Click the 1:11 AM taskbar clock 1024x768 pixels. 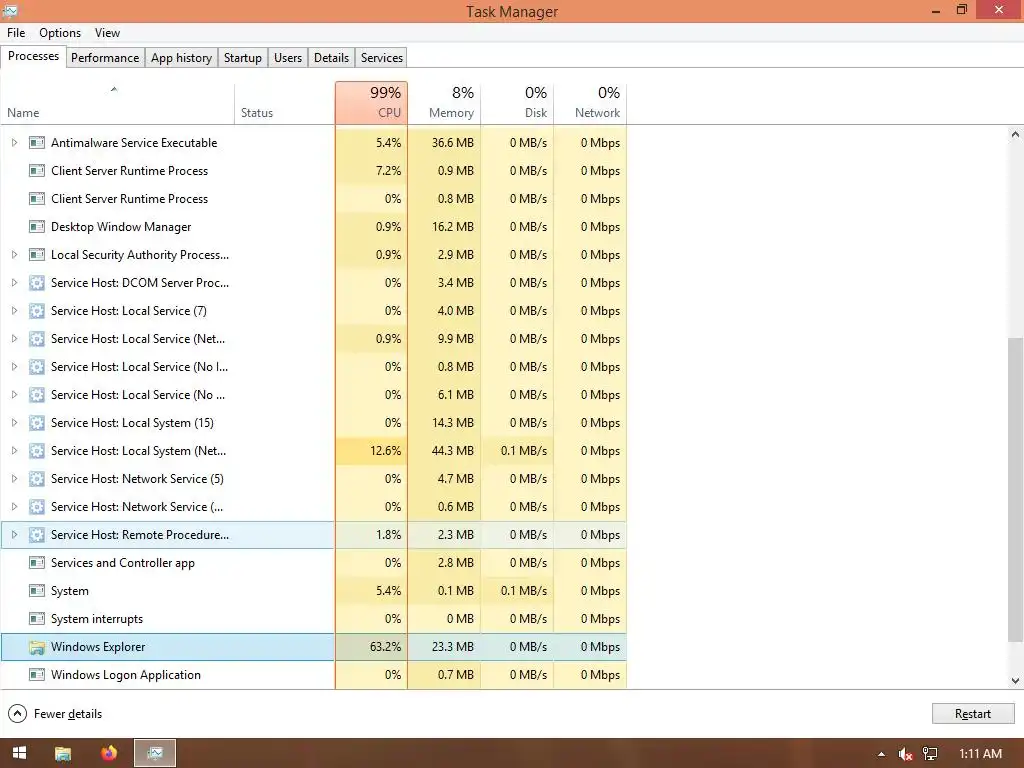980,754
